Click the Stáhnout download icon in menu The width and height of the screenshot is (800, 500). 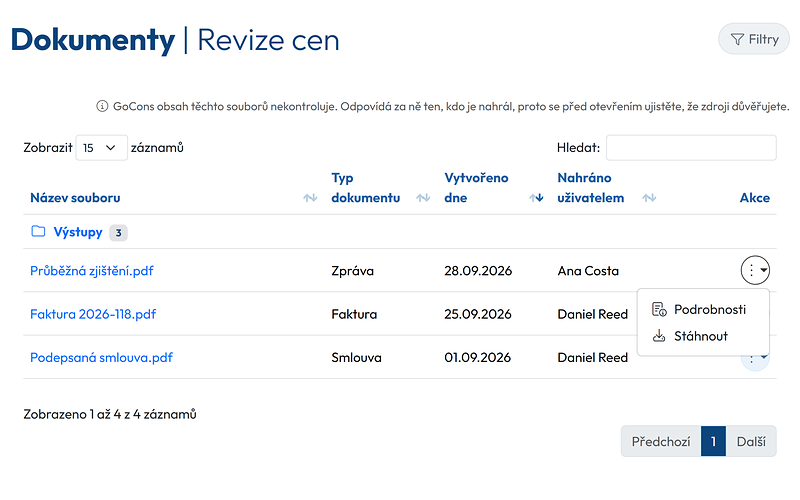tap(659, 336)
